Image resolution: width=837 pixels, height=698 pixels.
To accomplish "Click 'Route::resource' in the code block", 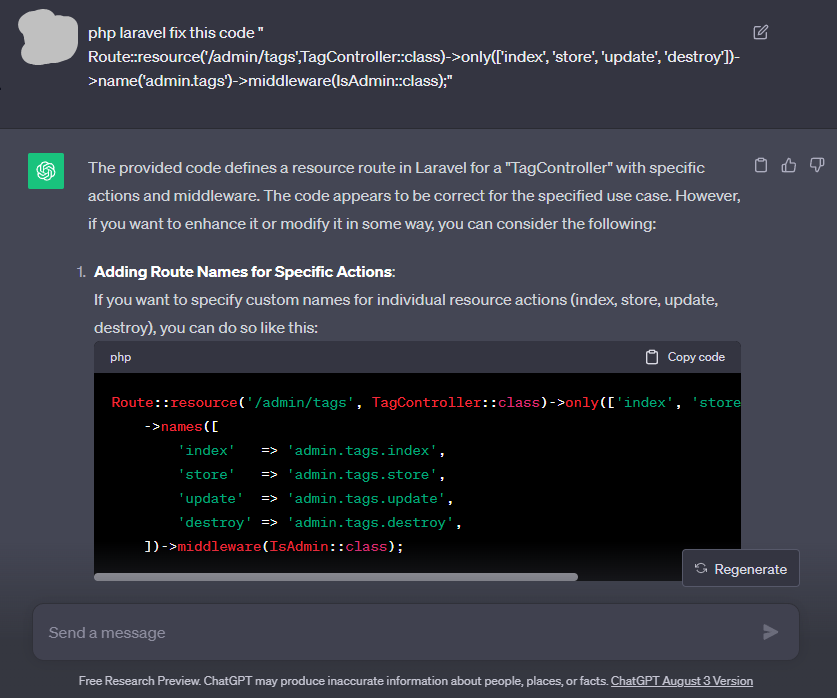I will coord(175,402).
